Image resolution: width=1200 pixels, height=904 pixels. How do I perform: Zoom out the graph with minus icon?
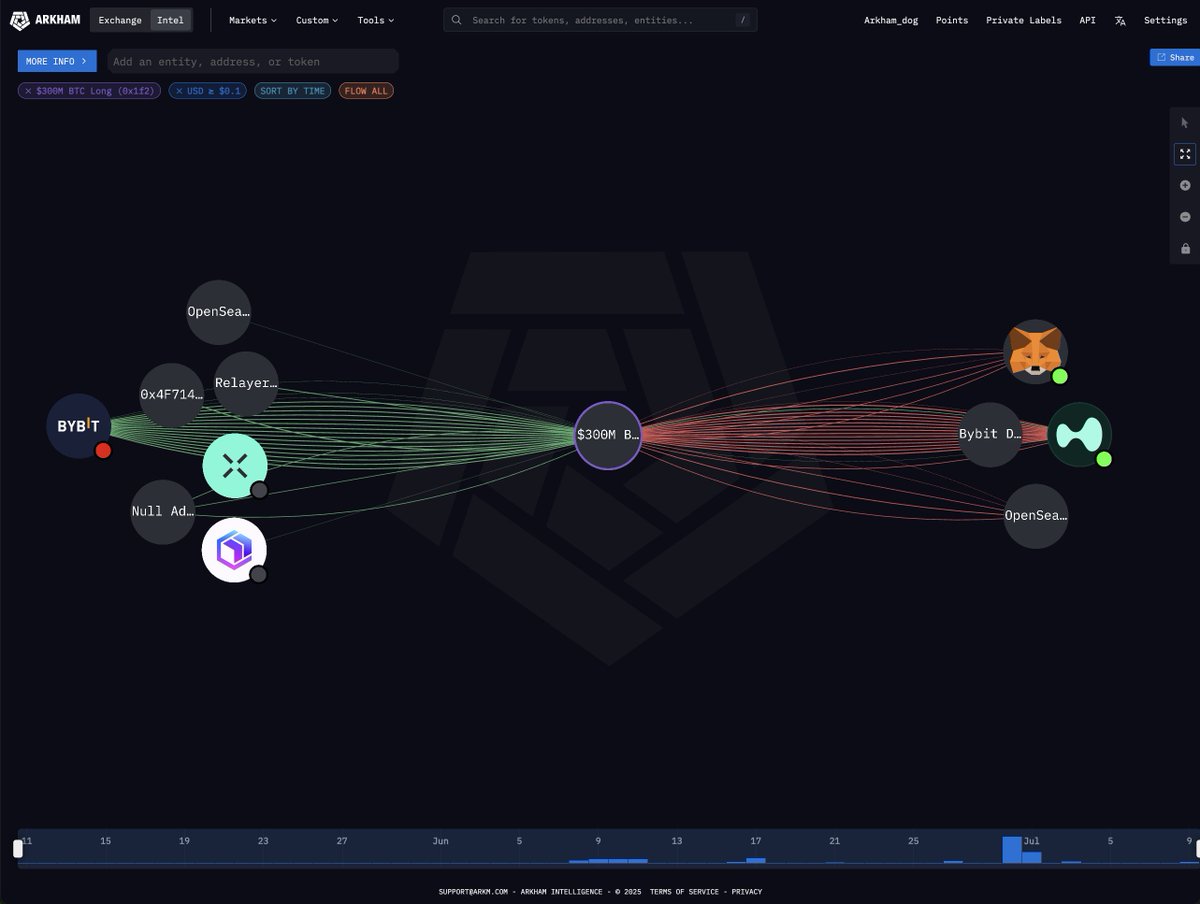coord(1185,217)
